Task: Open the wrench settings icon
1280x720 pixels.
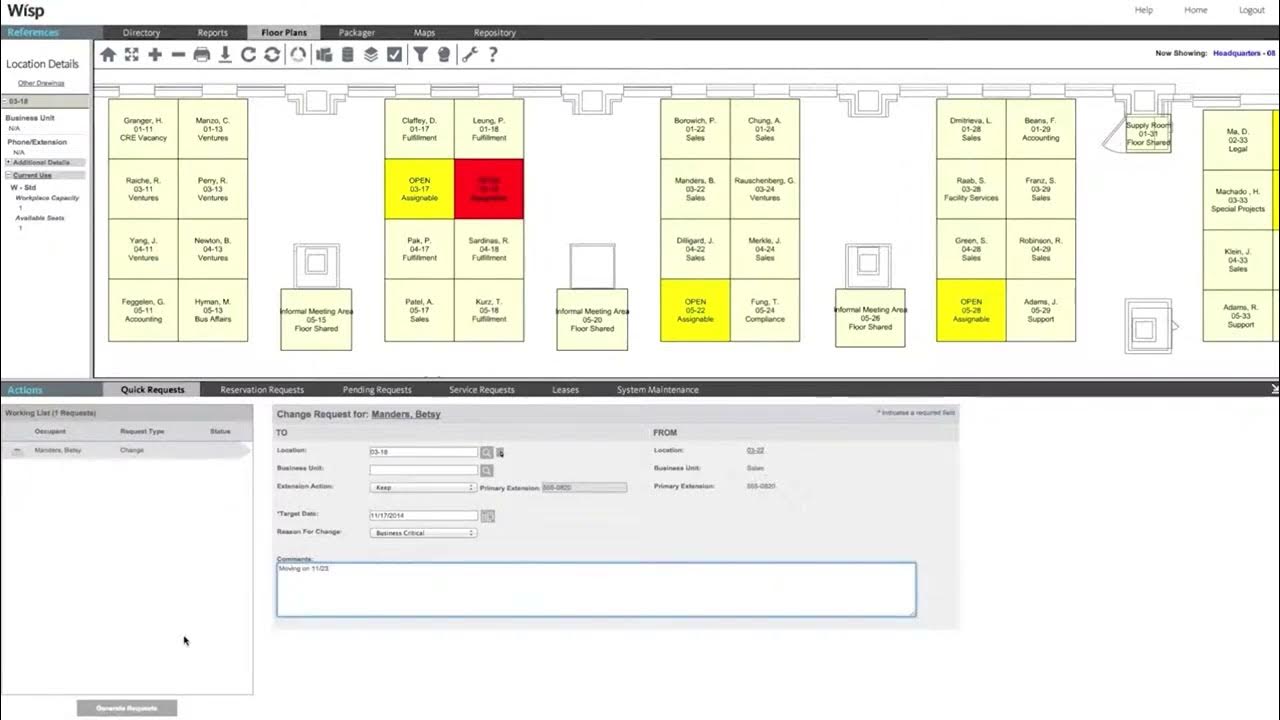Action: pos(470,55)
